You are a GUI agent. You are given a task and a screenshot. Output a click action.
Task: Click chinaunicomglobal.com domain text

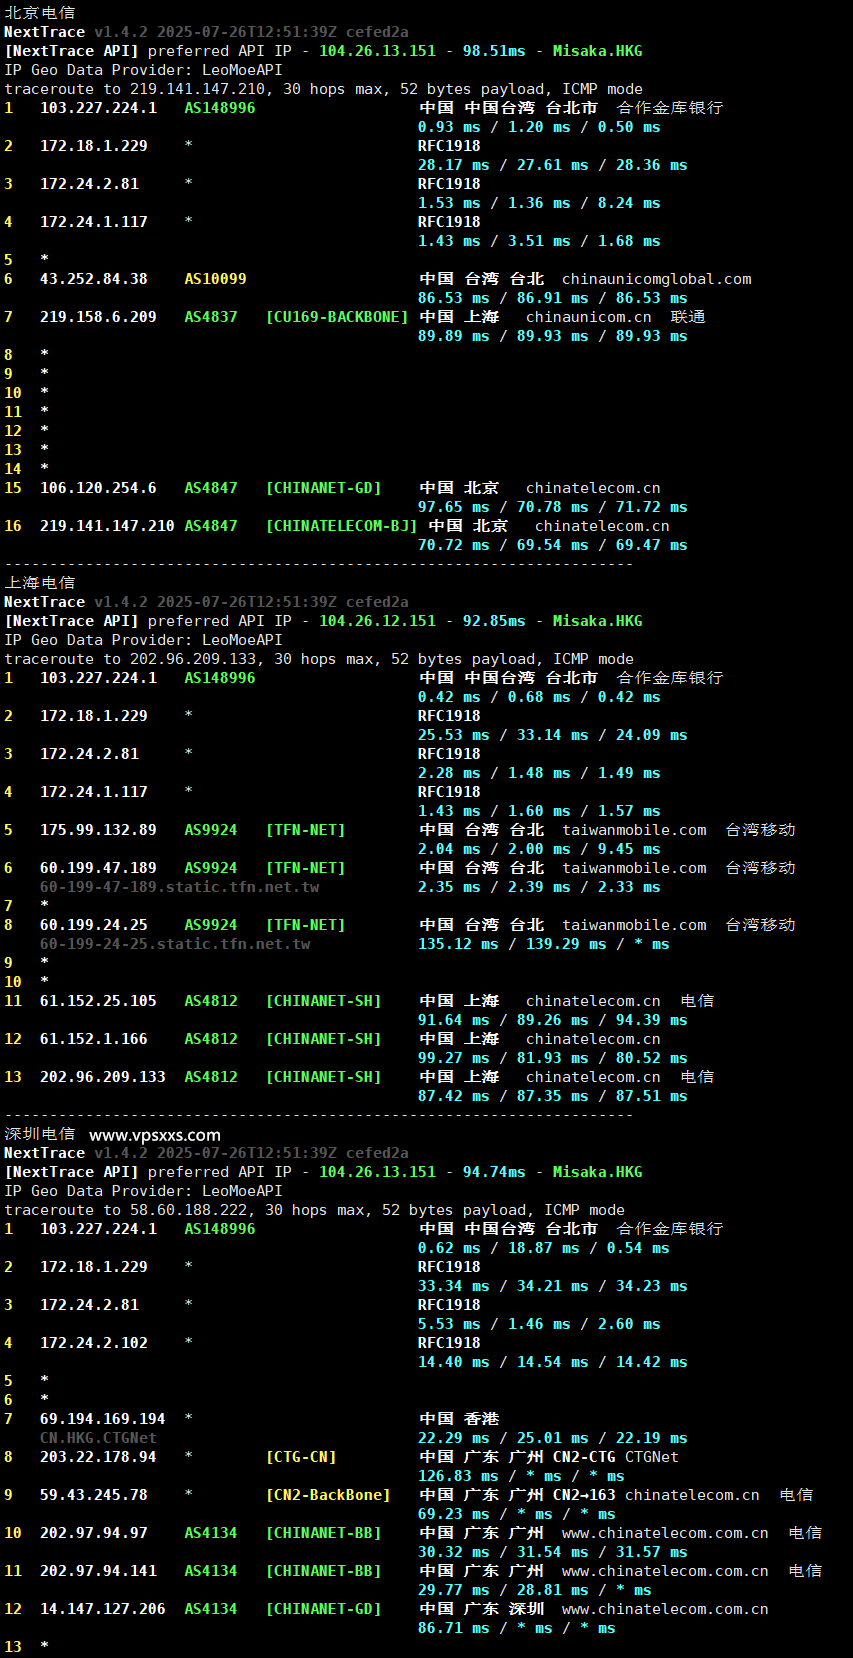point(657,279)
